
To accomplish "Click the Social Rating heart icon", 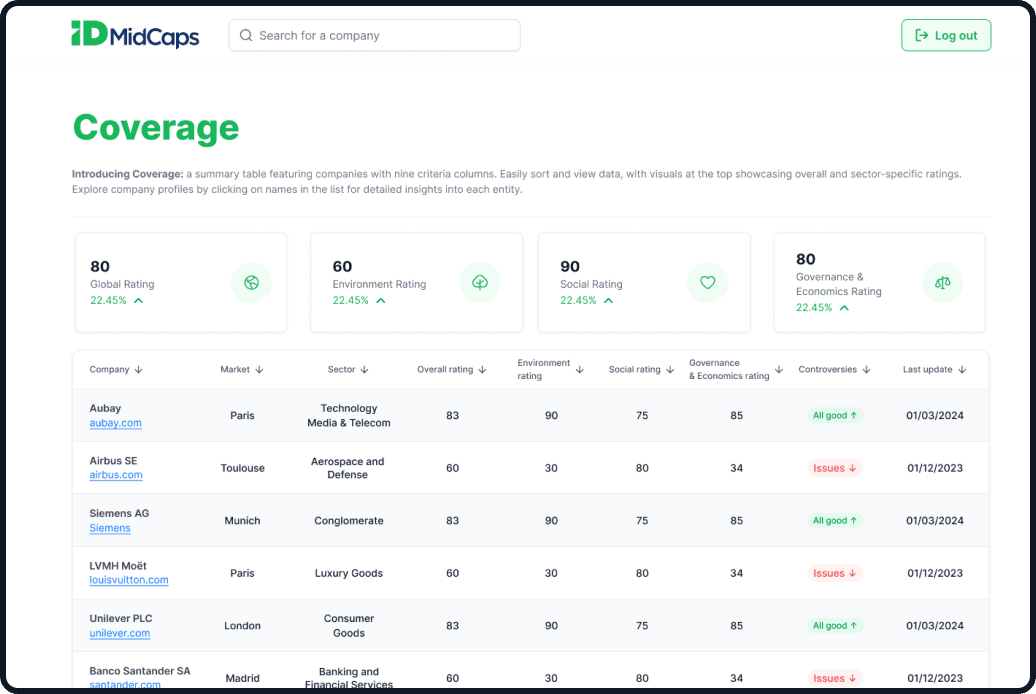I will pos(707,283).
